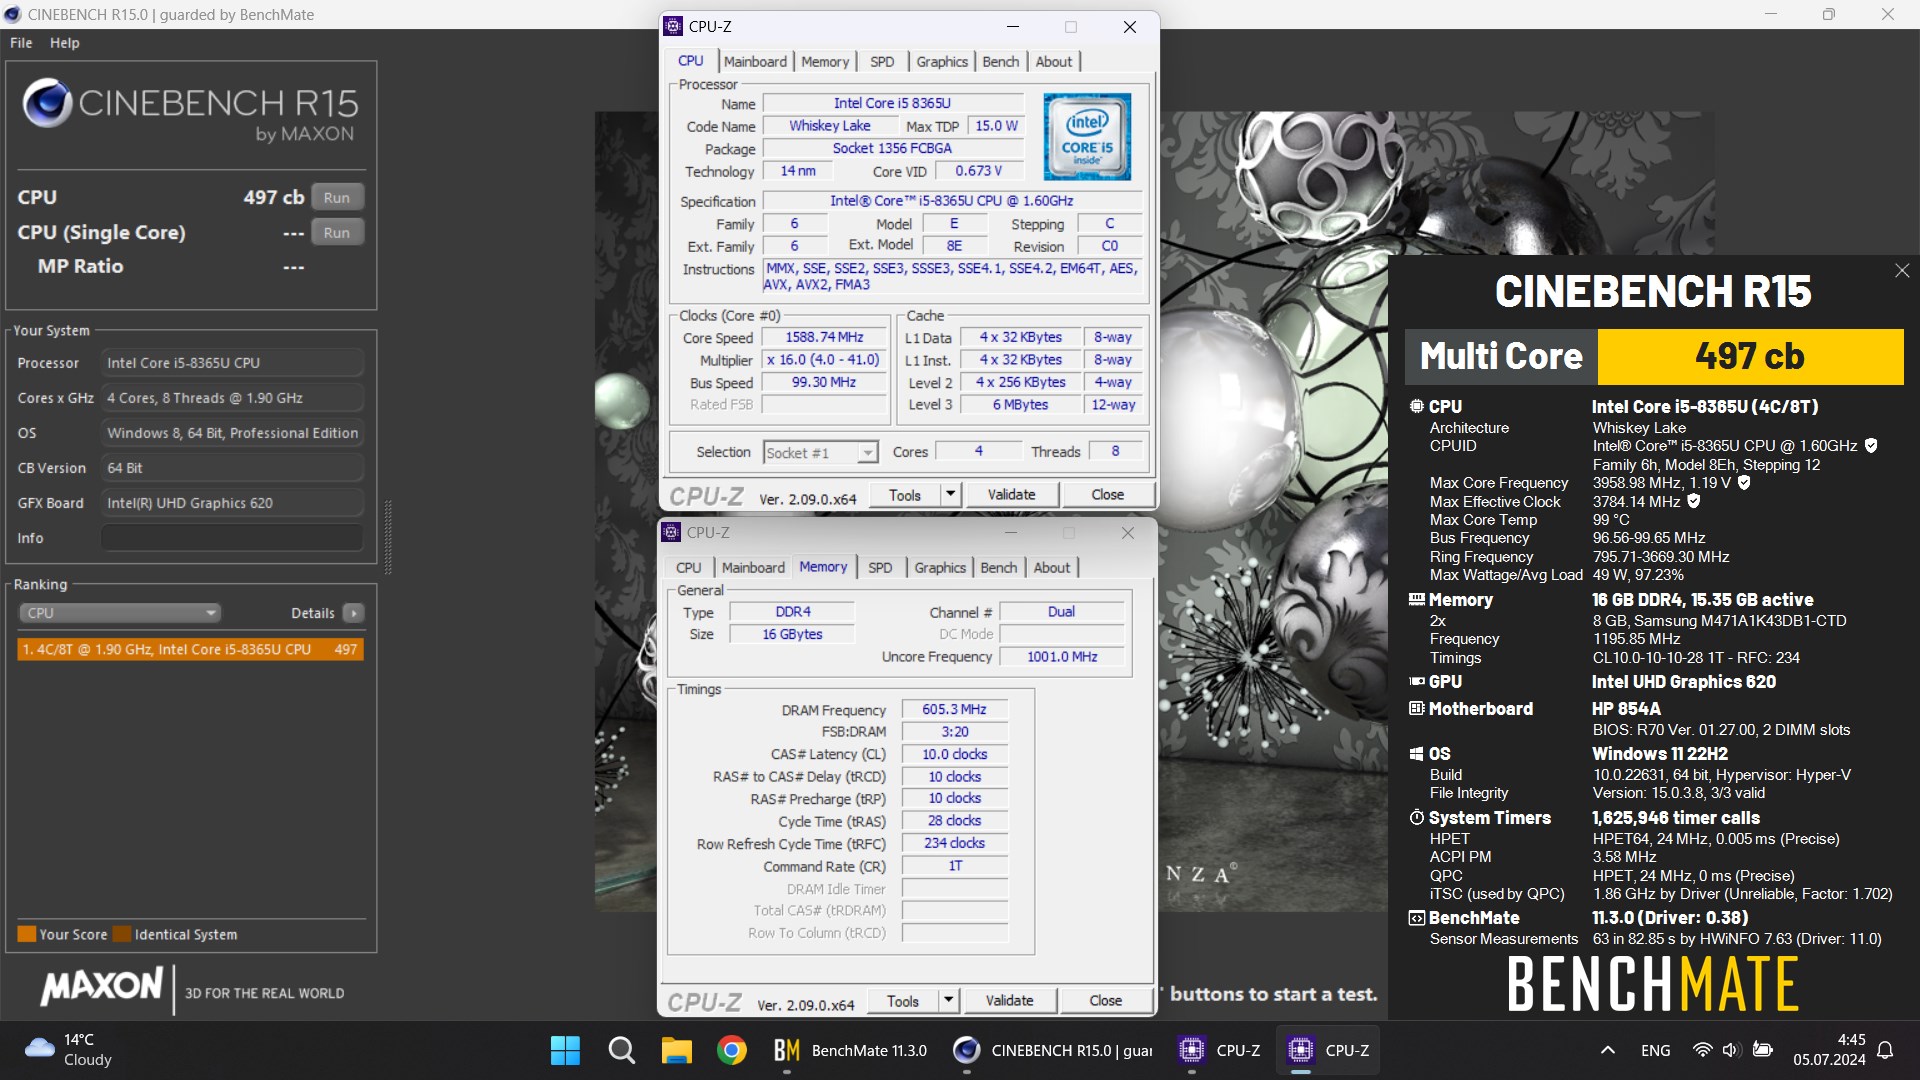This screenshot has width=1920, height=1080.
Task: Click the Info input field in Your System
Action: [232, 538]
